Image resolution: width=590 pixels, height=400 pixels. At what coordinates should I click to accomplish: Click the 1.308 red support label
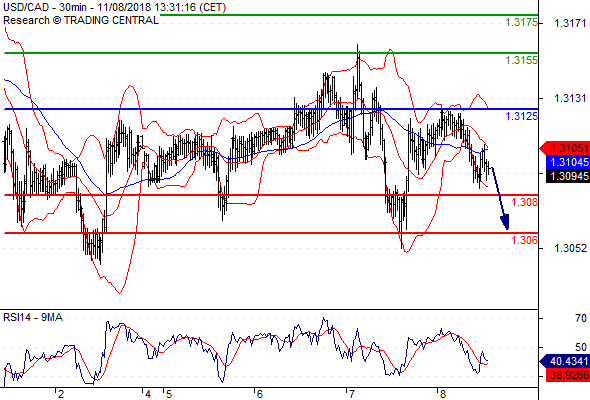524,202
